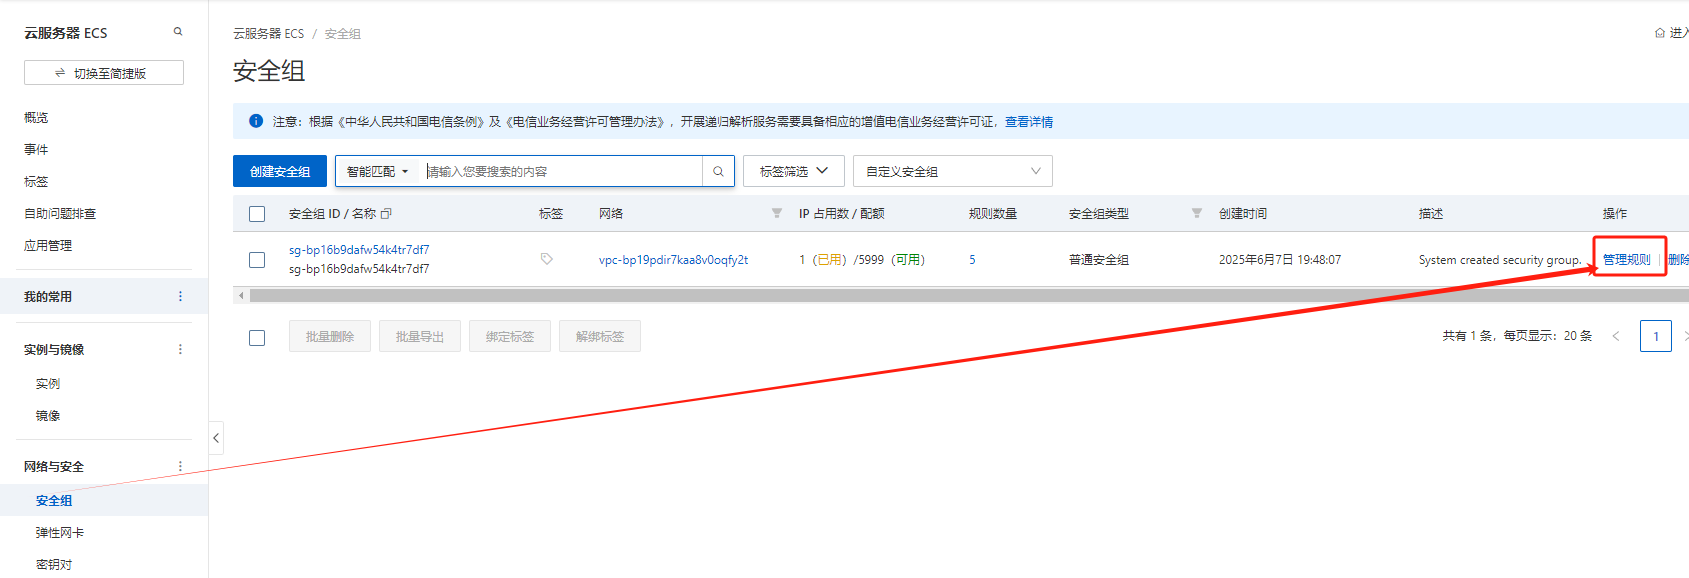Click the 实例与镜像 section header

[x=54, y=349]
